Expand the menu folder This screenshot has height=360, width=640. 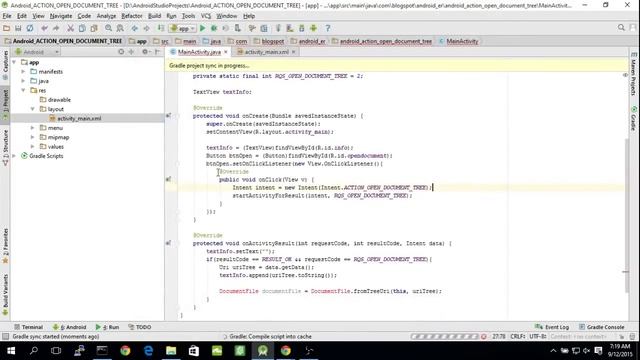point(33,128)
